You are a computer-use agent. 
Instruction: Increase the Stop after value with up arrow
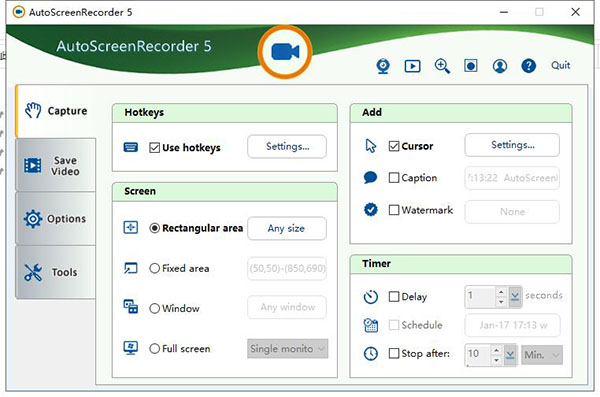[x=496, y=350]
